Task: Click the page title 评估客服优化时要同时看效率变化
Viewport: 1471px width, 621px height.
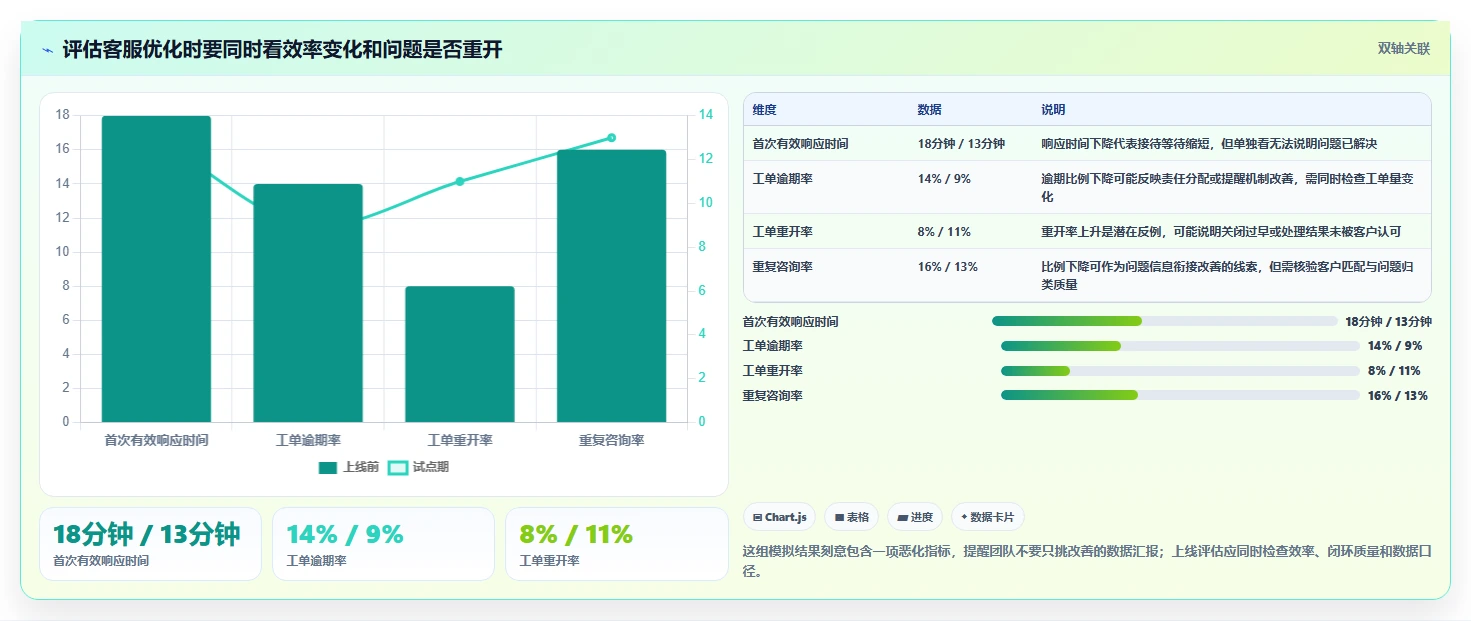Action: click(282, 50)
